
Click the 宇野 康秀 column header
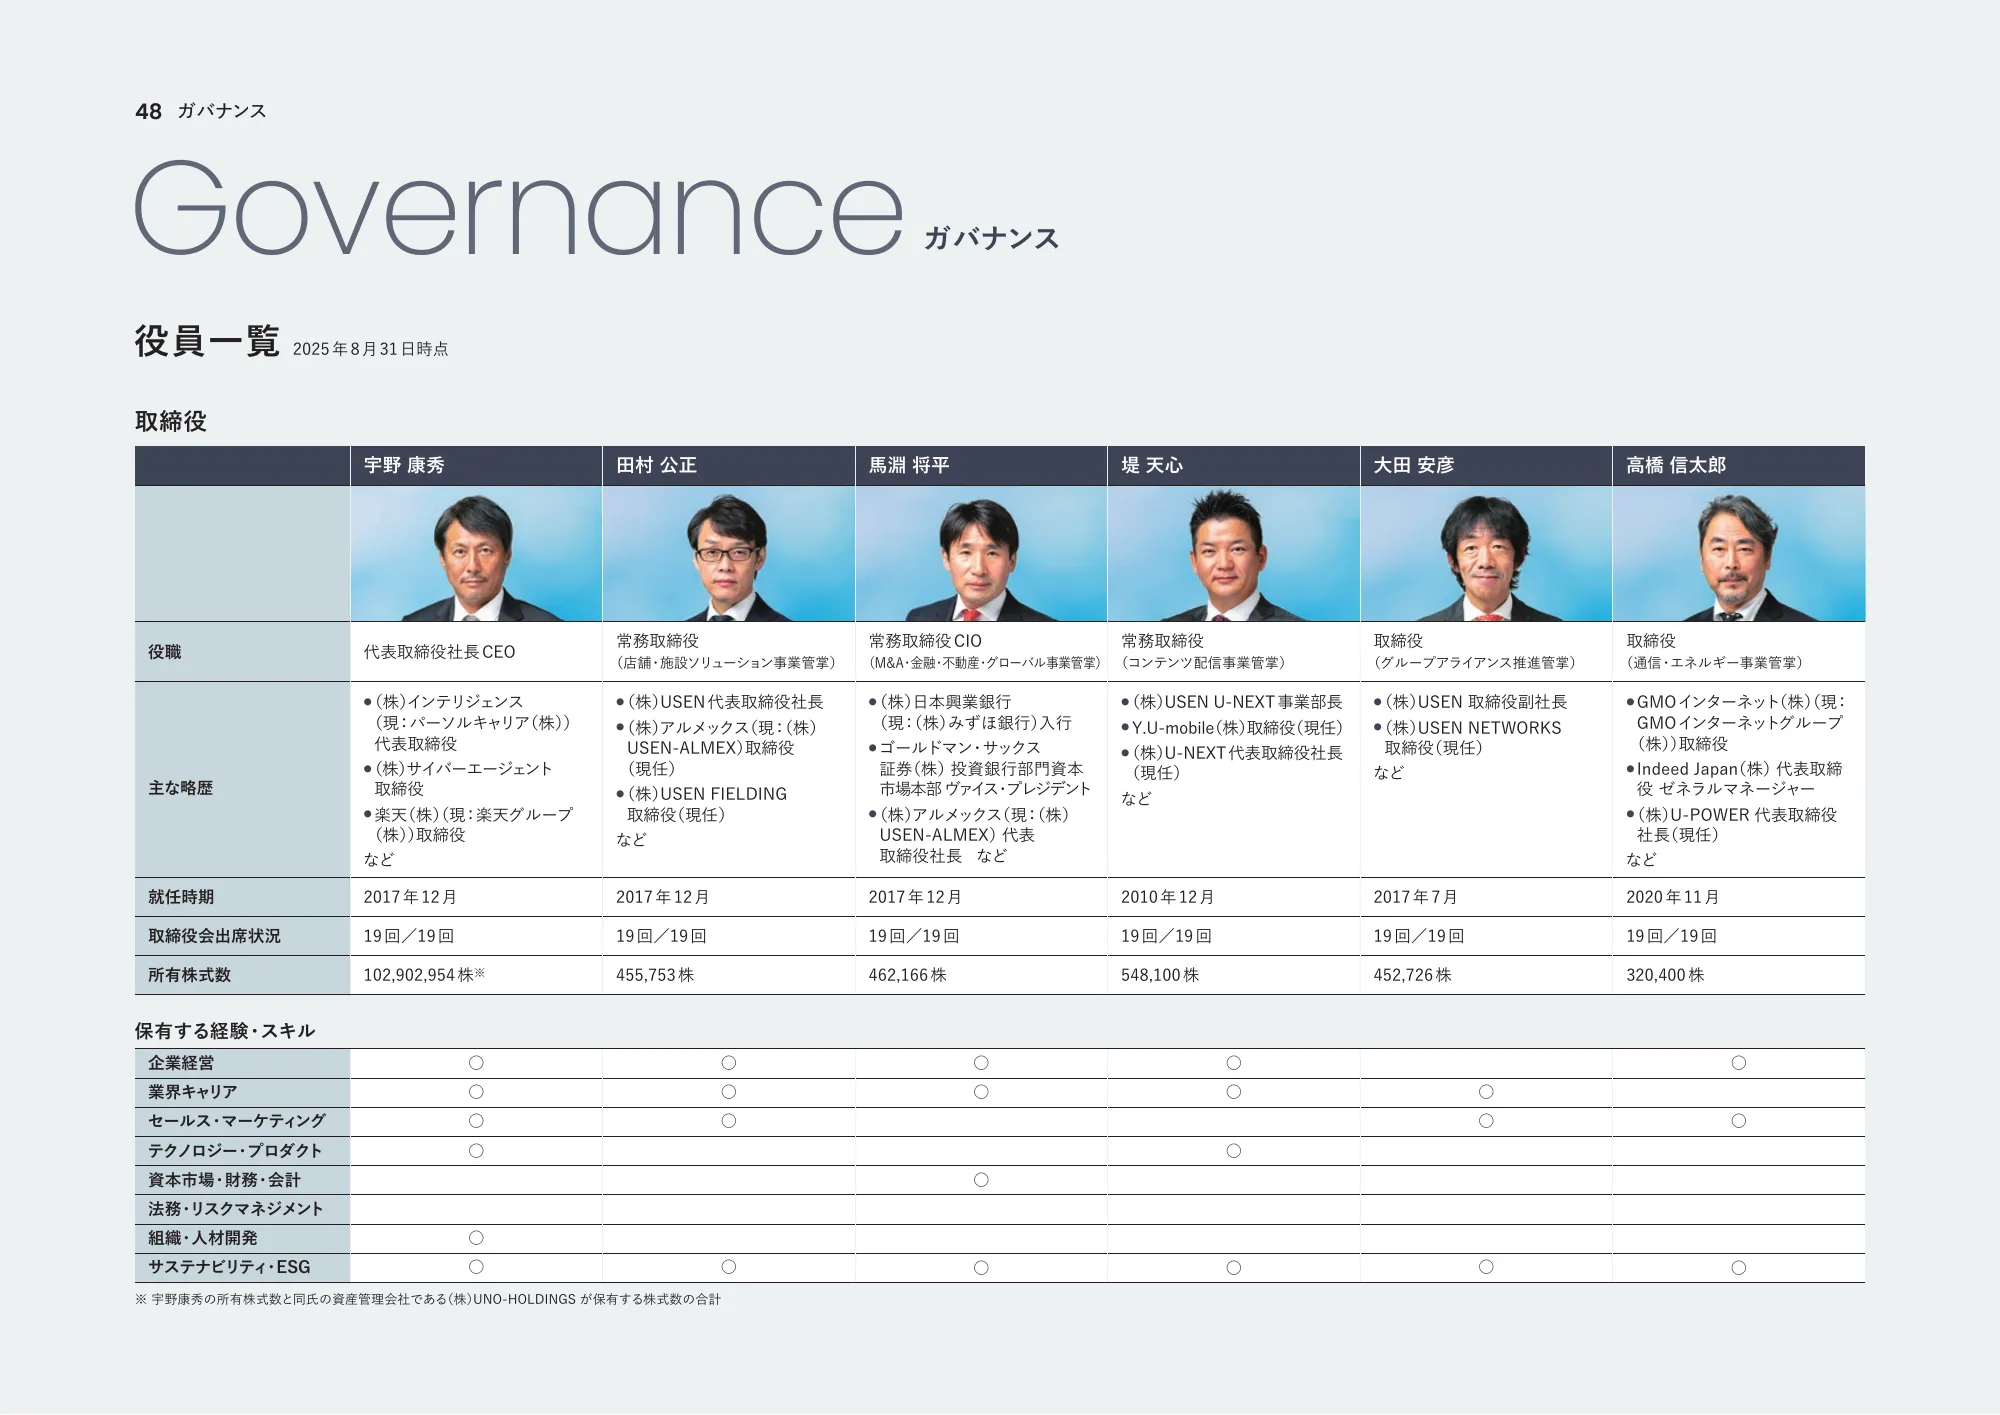[x=476, y=466]
